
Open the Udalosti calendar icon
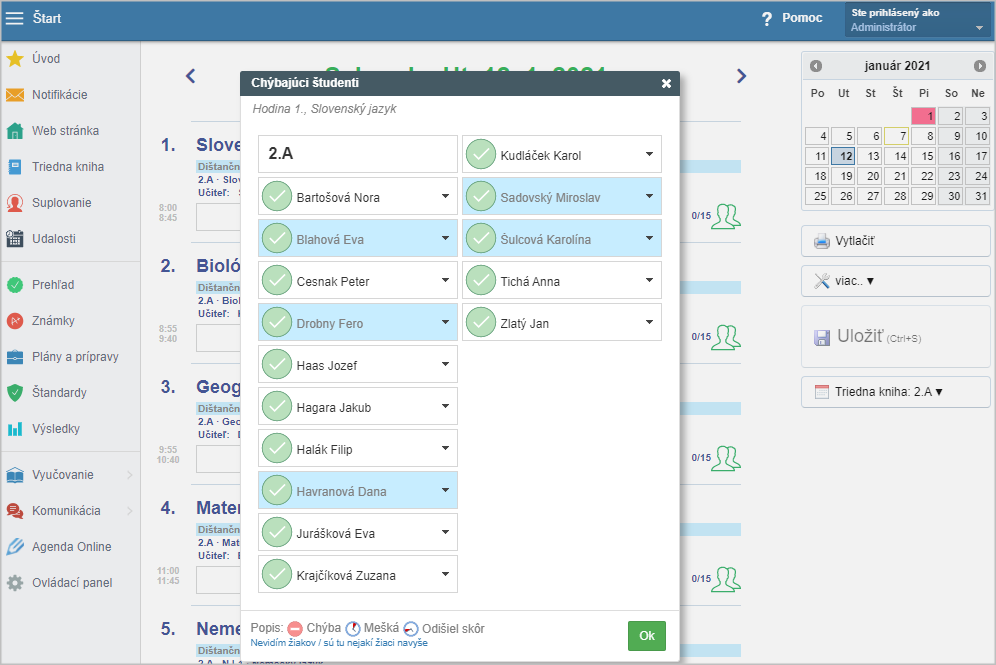coord(15,239)
